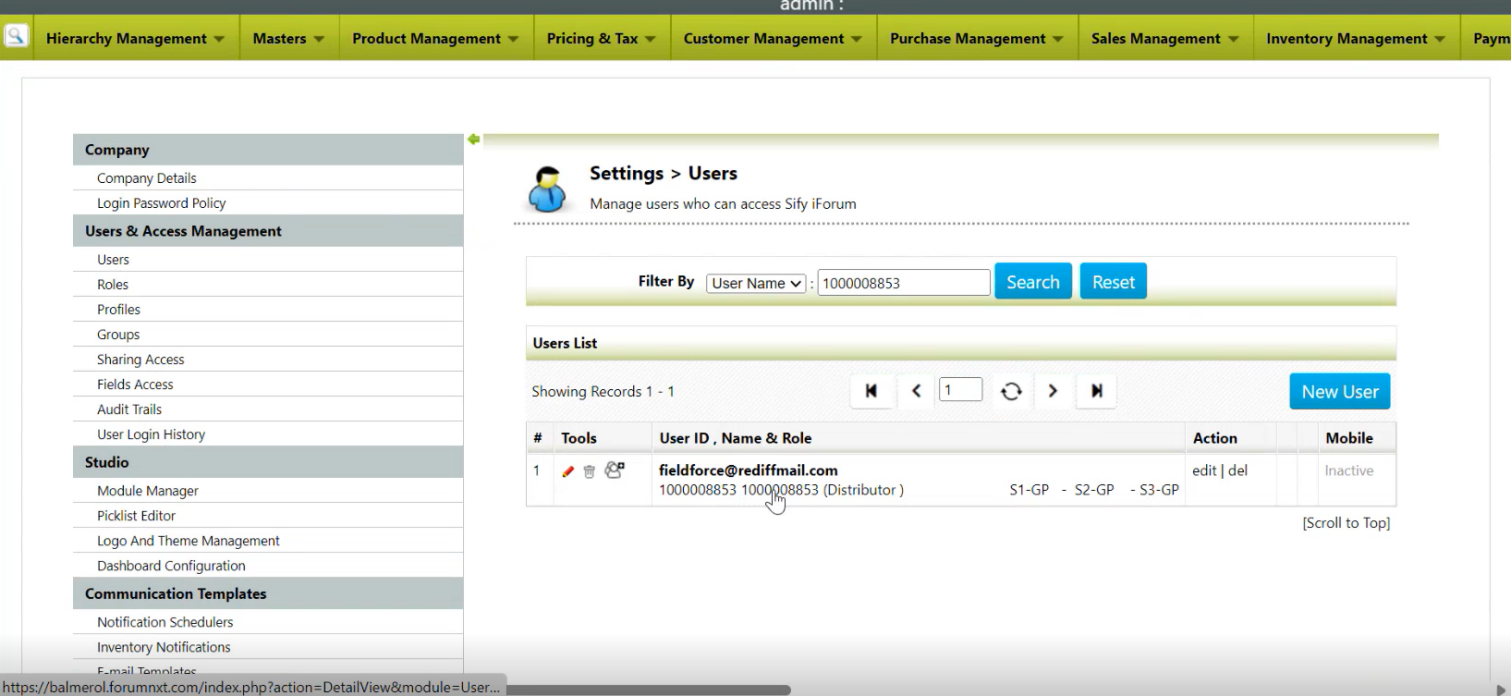
Task: Click the S2-GP text in row 1
Action: [x=1094, y=490]
